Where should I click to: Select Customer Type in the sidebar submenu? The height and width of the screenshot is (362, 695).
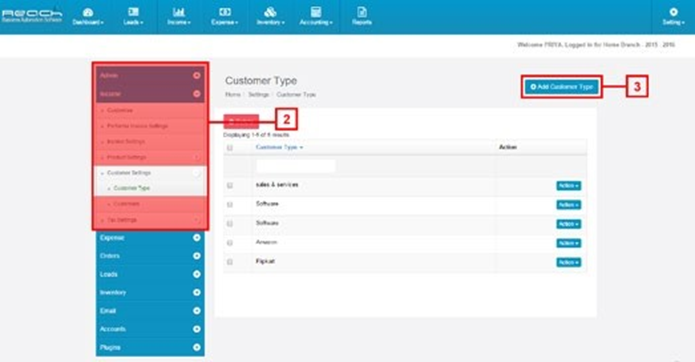pos(132,188)
